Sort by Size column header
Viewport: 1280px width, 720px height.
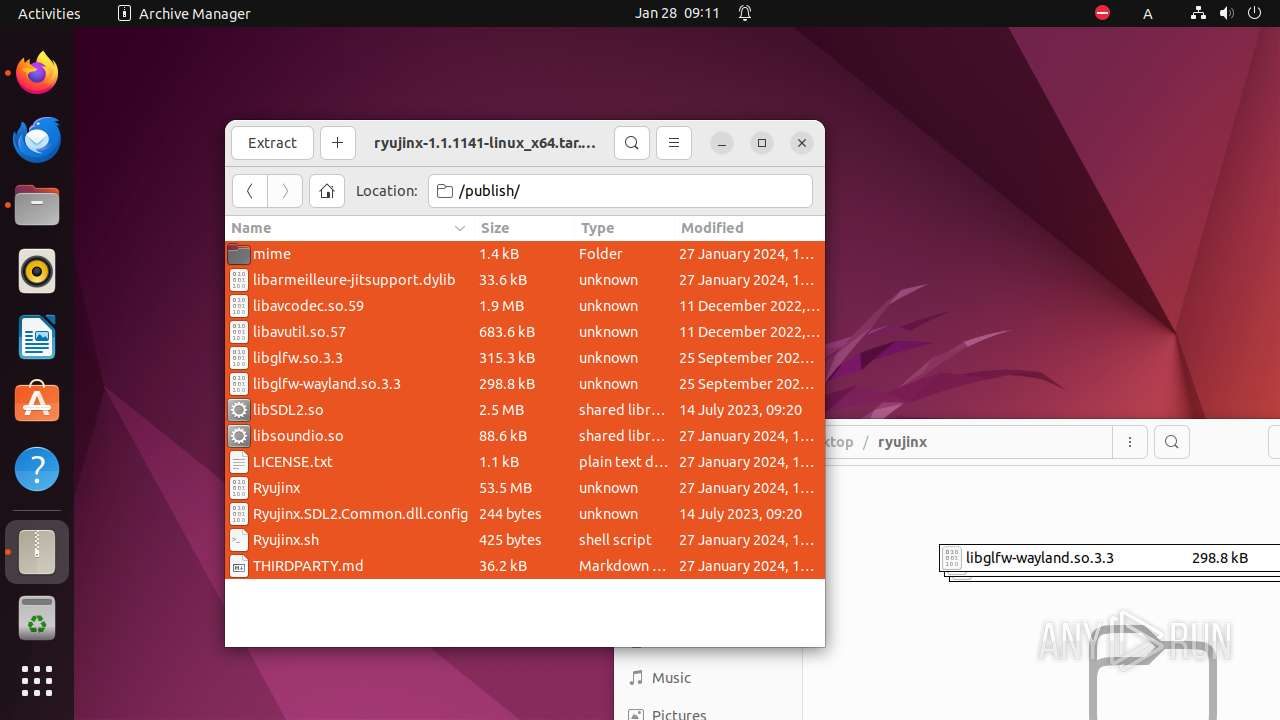click(524, 228)
